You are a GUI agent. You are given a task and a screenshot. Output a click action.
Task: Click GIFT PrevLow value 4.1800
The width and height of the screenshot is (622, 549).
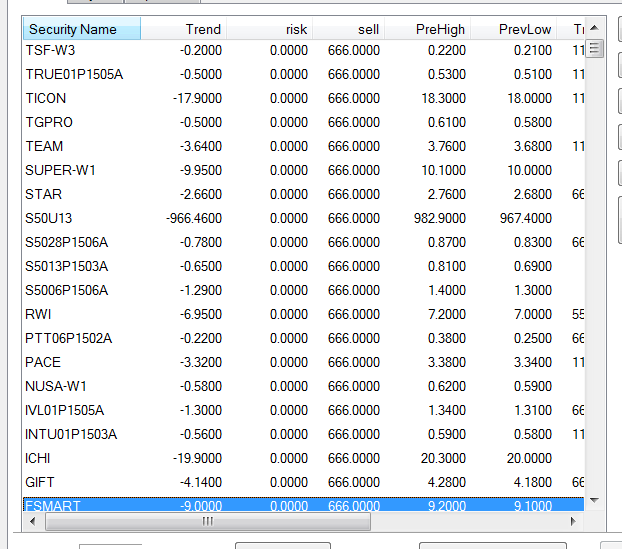pyautogui.click(x=533, y=482)
